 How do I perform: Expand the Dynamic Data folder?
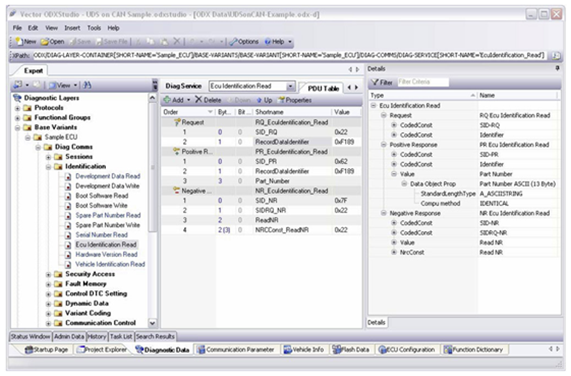(48, 304)
